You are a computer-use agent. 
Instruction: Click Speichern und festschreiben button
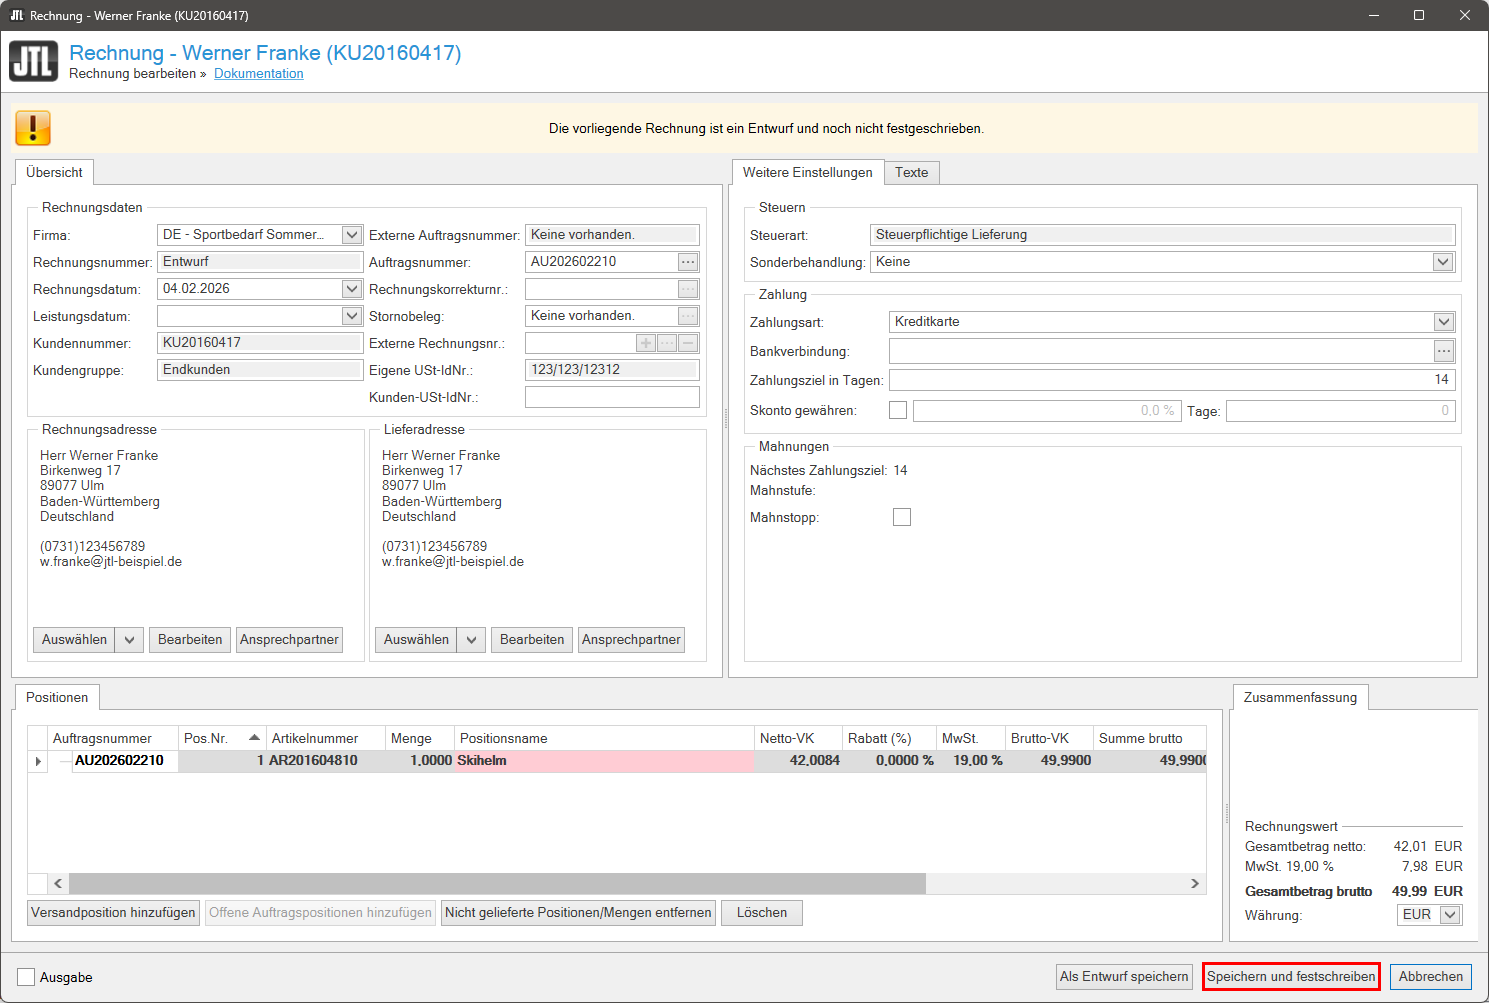[1291, 976]
